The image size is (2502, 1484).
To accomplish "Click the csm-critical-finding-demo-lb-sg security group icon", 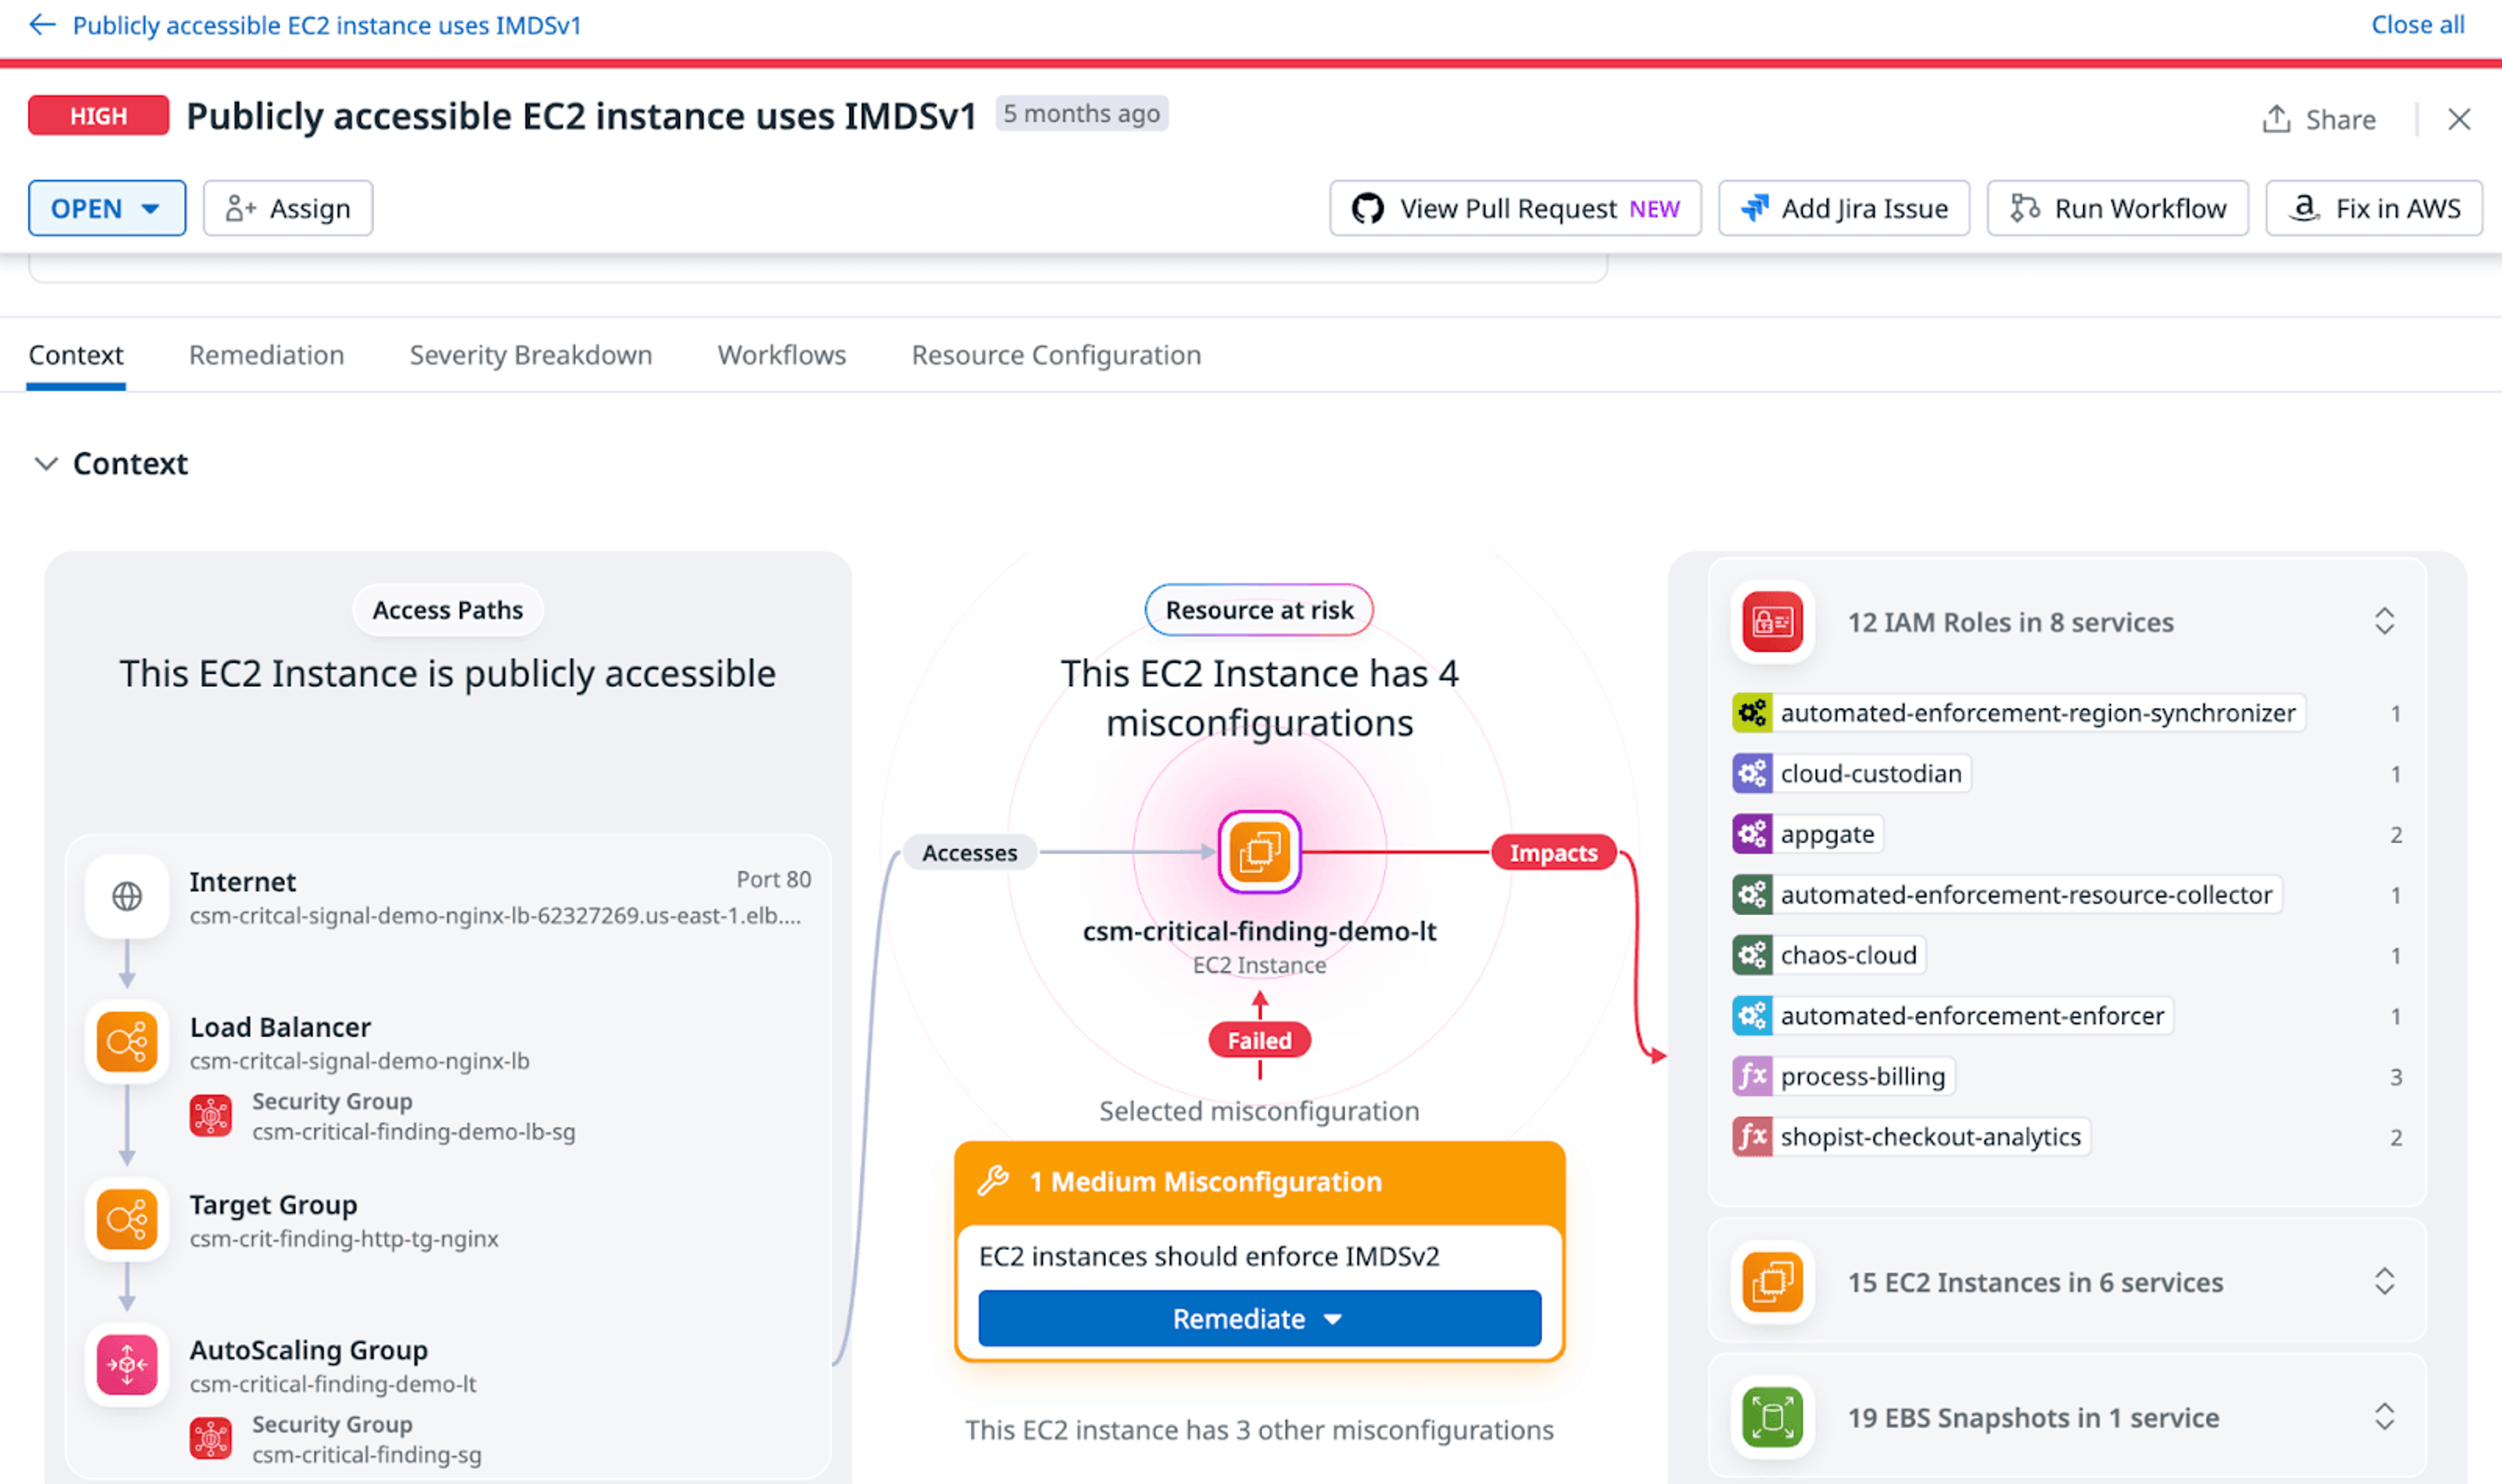I will 211,1116.
